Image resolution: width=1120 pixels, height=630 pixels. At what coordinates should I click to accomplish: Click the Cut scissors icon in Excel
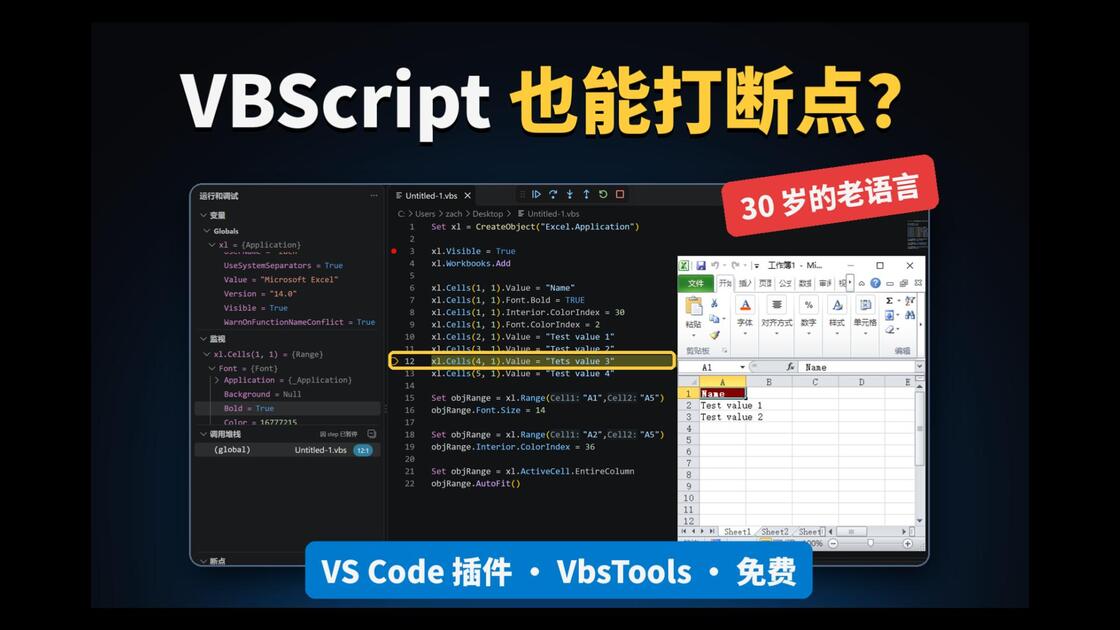(x=714, y=304)
